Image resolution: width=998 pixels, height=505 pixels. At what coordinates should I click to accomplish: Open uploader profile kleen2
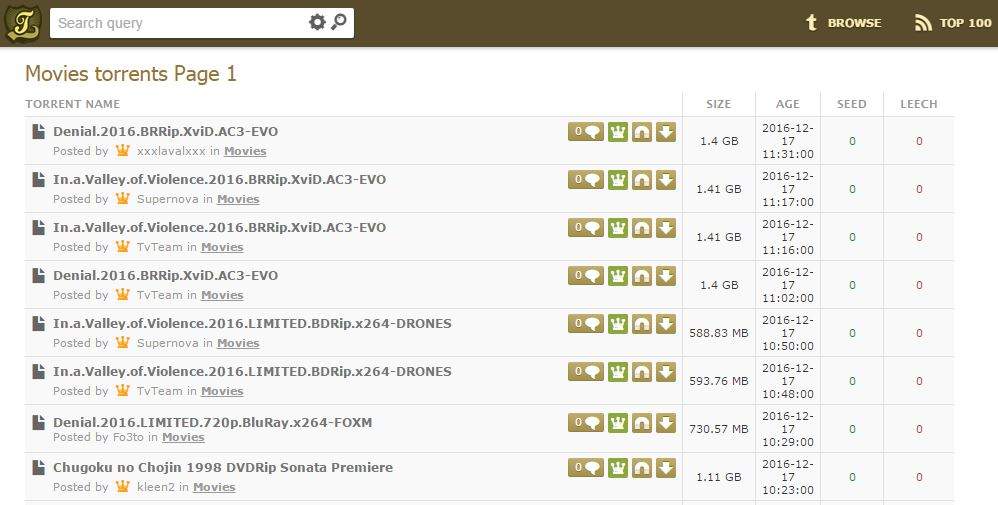(x=156, y=487)
